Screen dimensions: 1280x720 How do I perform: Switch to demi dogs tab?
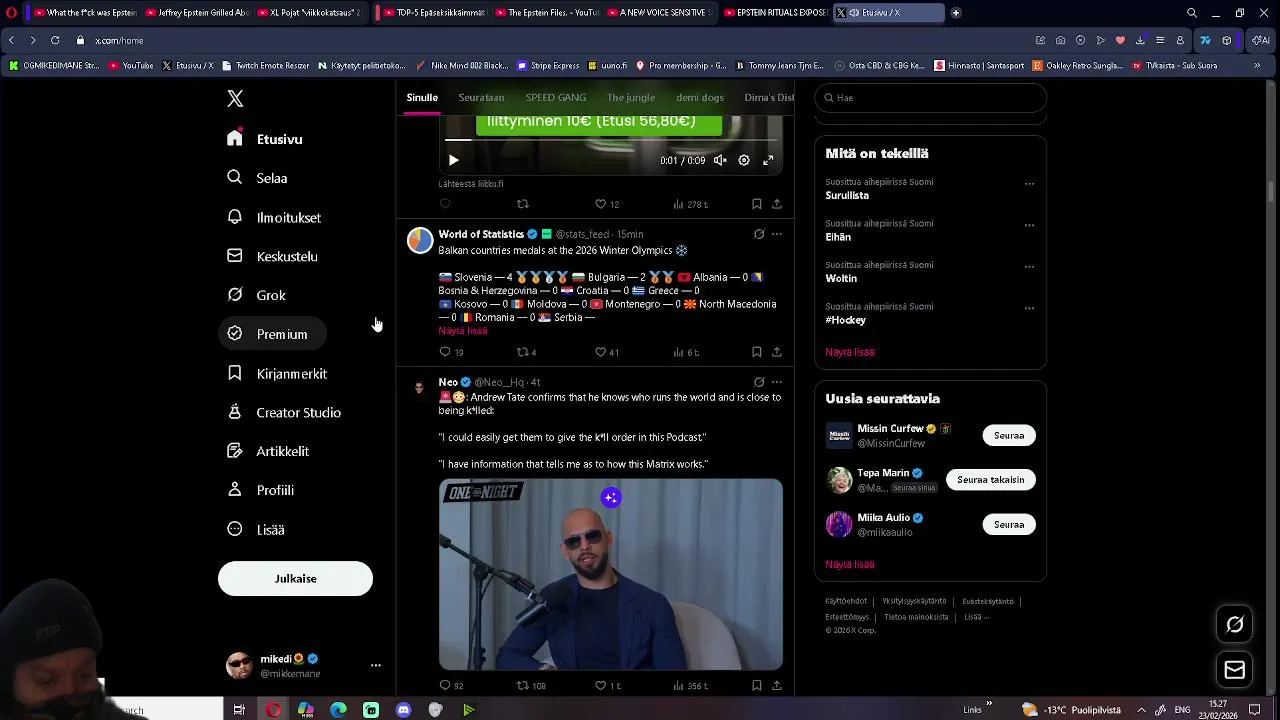[700, 97]
